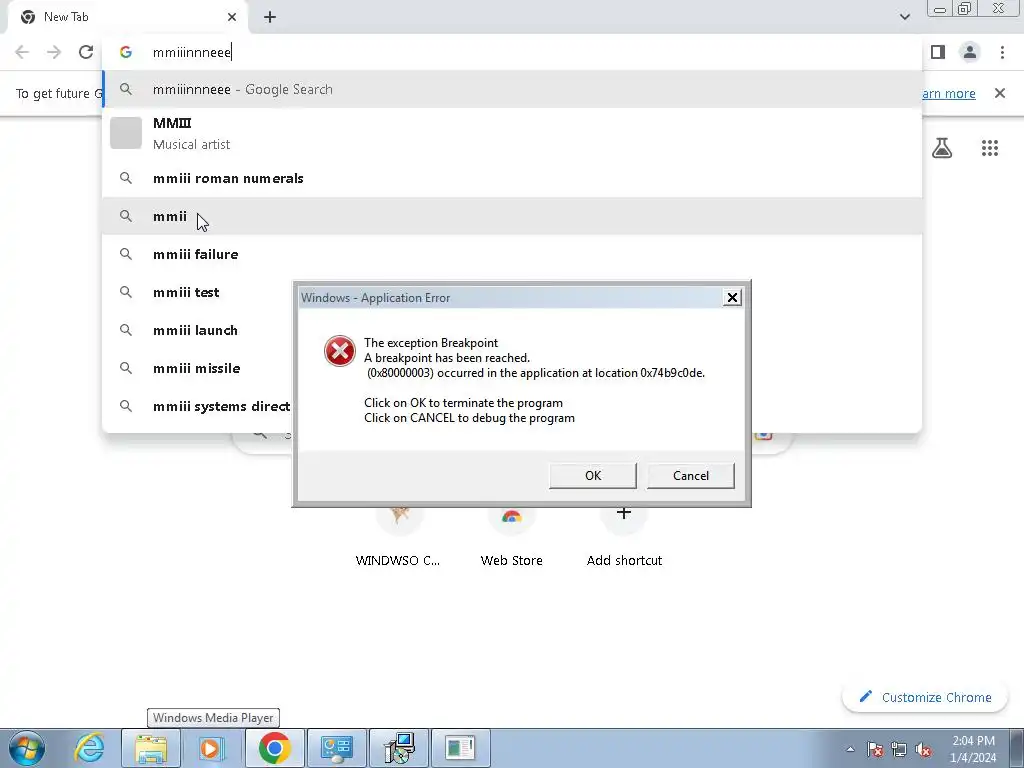The height and width of the screenshot is (768, 1024).
Task: Open the last taskbar application window icon
Action: tap(460, 748)
